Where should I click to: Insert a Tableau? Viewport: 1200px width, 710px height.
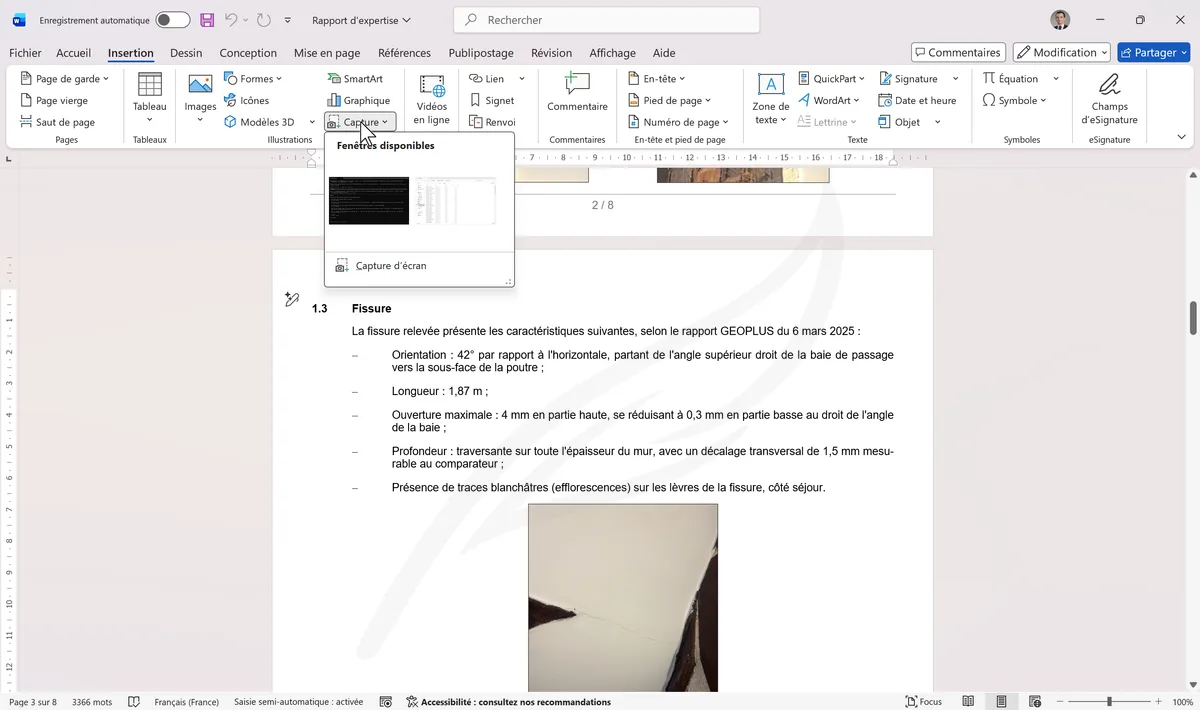[x=149, y=95]
